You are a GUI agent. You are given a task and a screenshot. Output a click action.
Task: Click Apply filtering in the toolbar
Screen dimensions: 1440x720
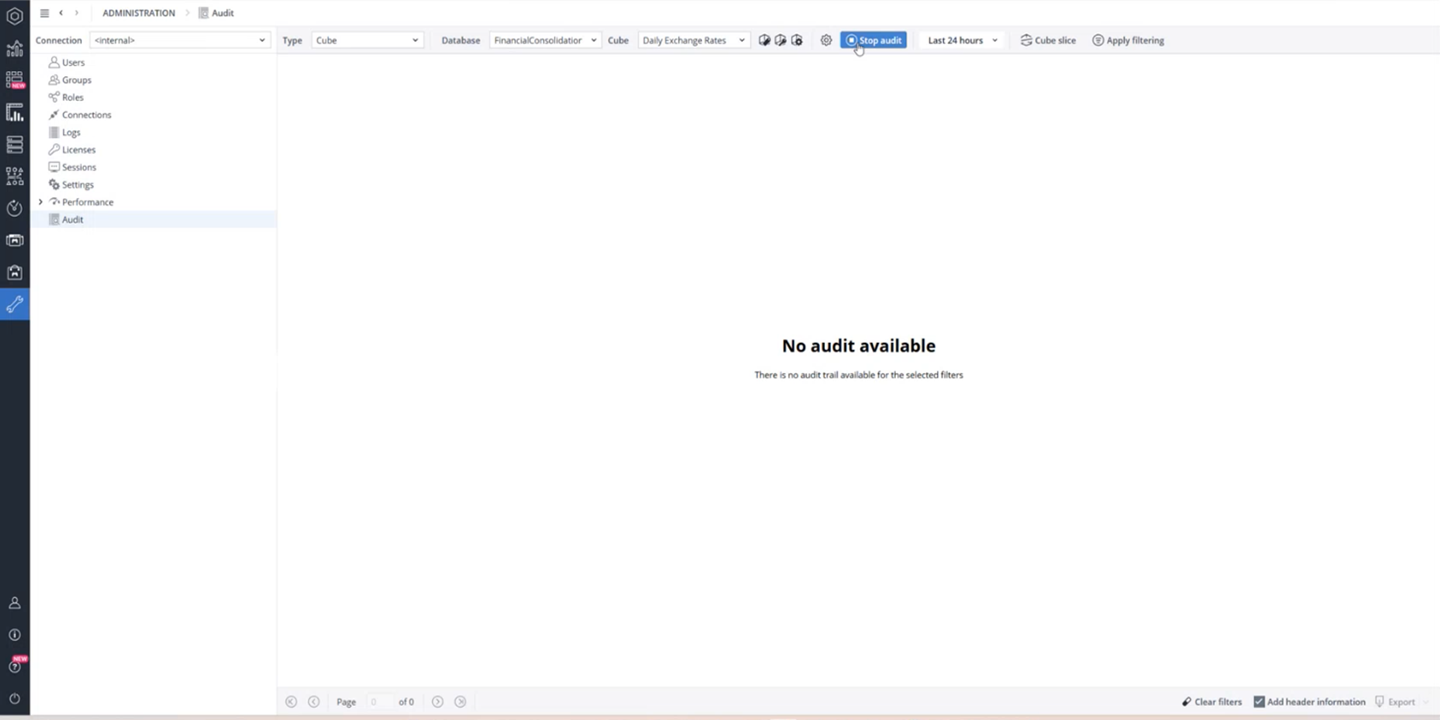tap(1128, 41)
